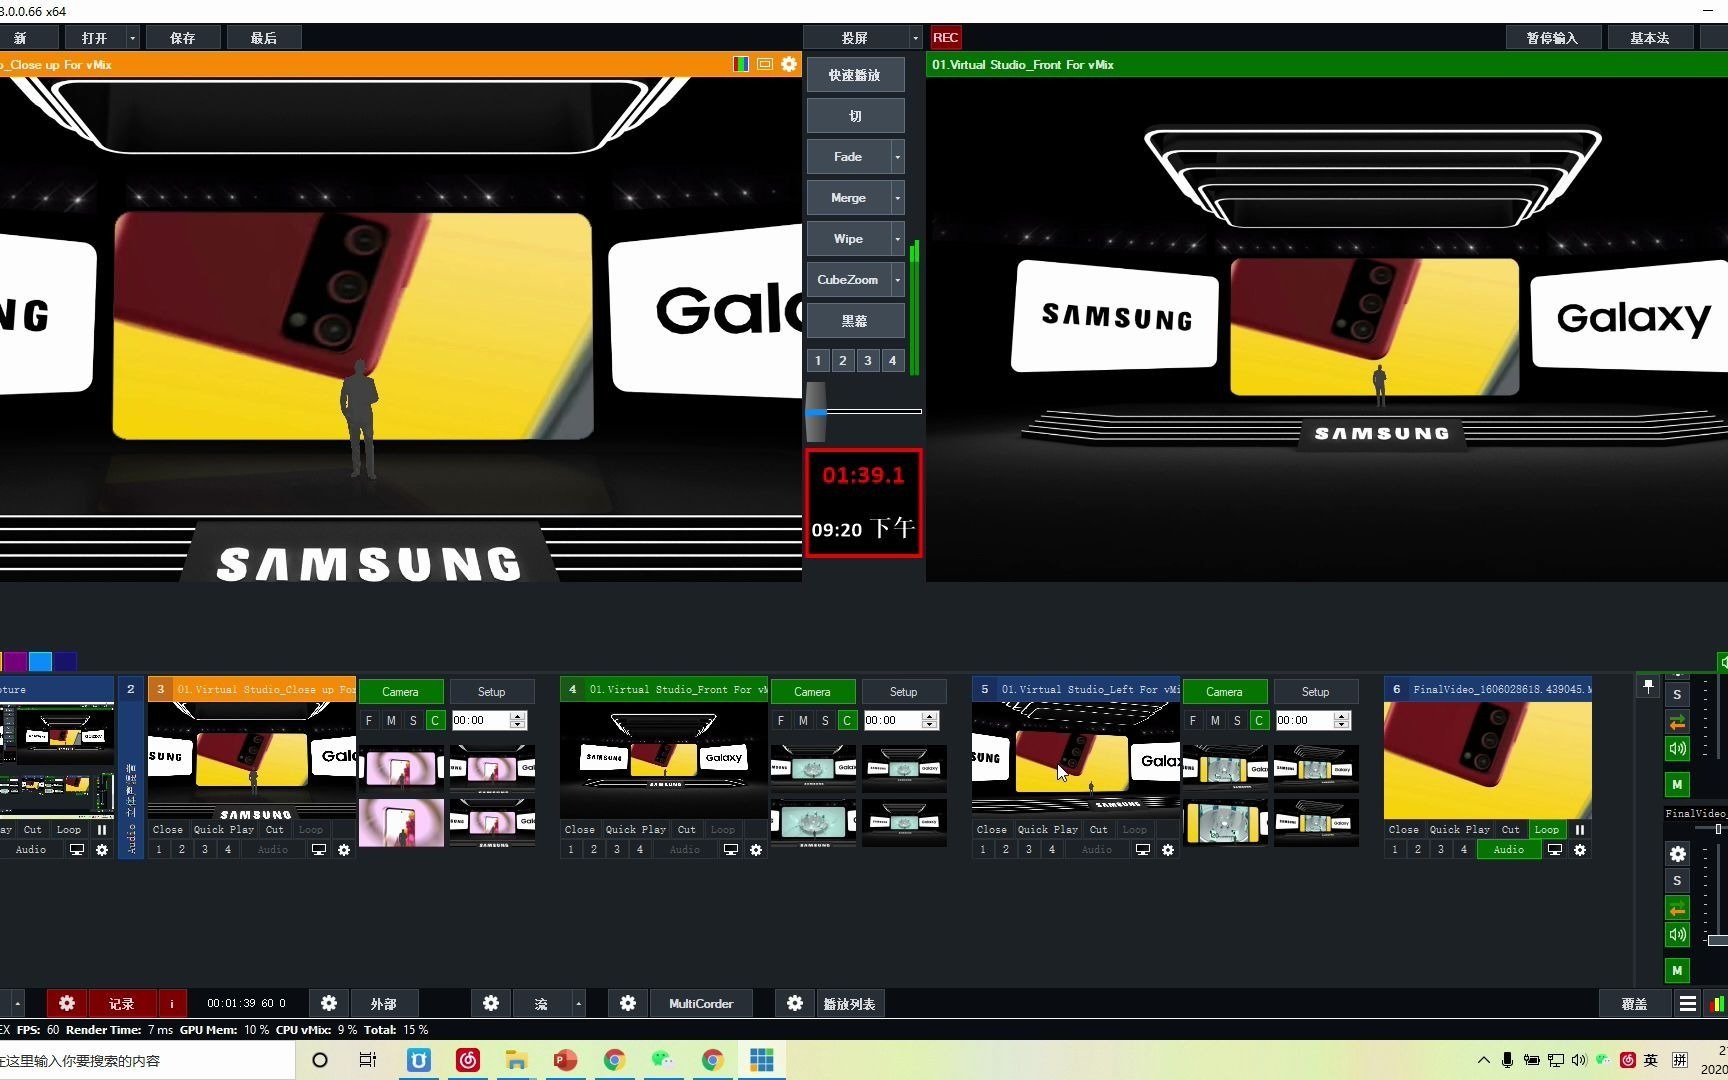Click the Task View taskbar icon

pyautogui.click(x=368, y=1060)
